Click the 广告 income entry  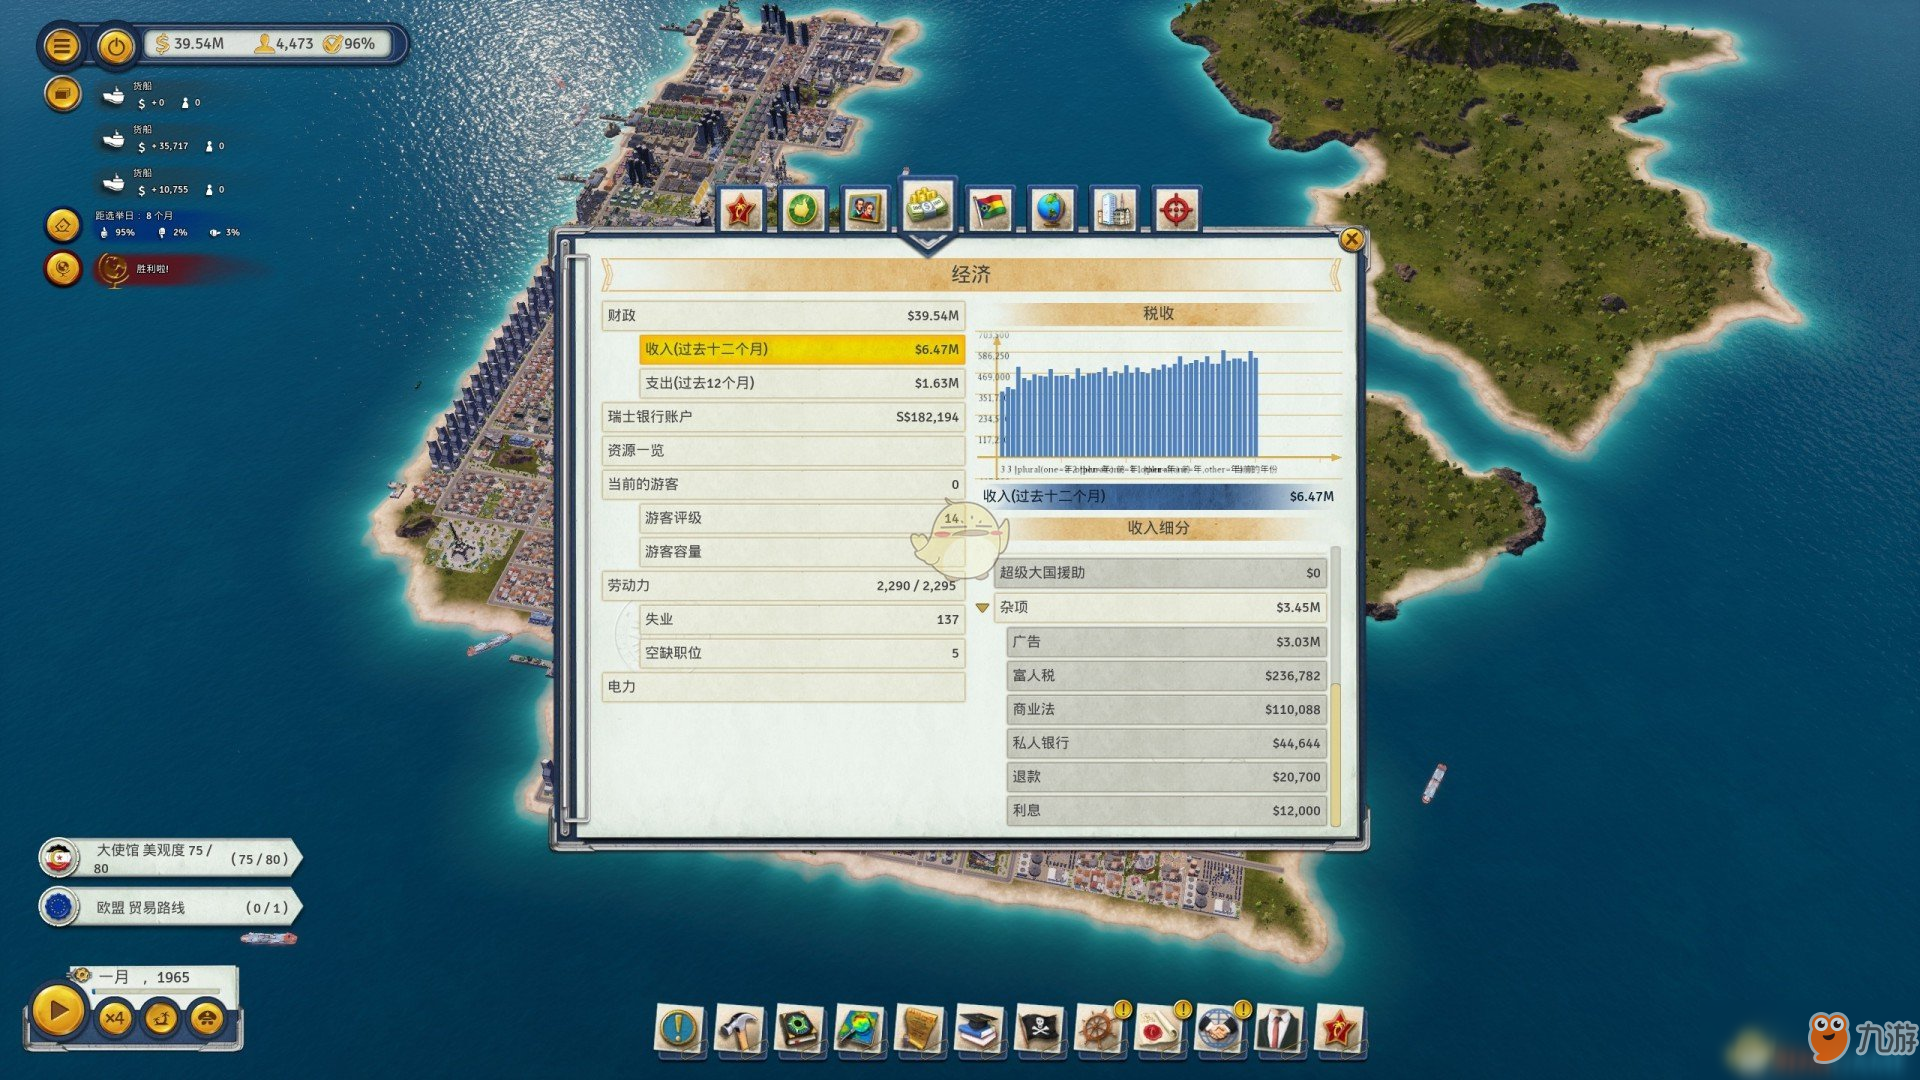coord(1166,642)
